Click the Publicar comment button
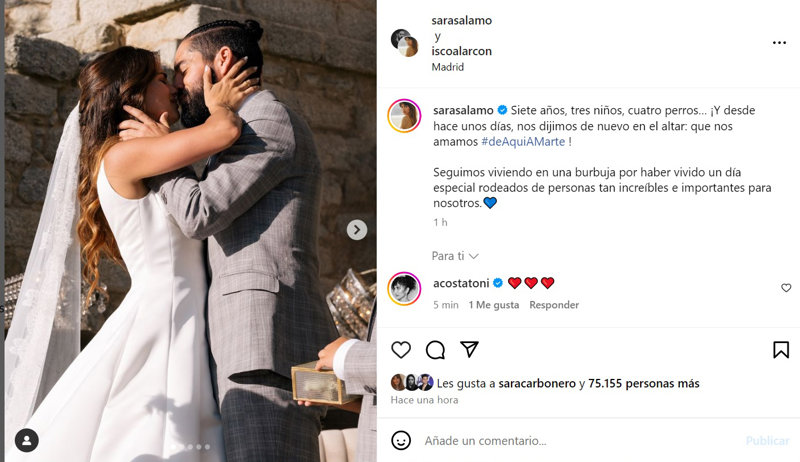The height and width of the screenshot is (462, 800). click(x=767, y=441)
